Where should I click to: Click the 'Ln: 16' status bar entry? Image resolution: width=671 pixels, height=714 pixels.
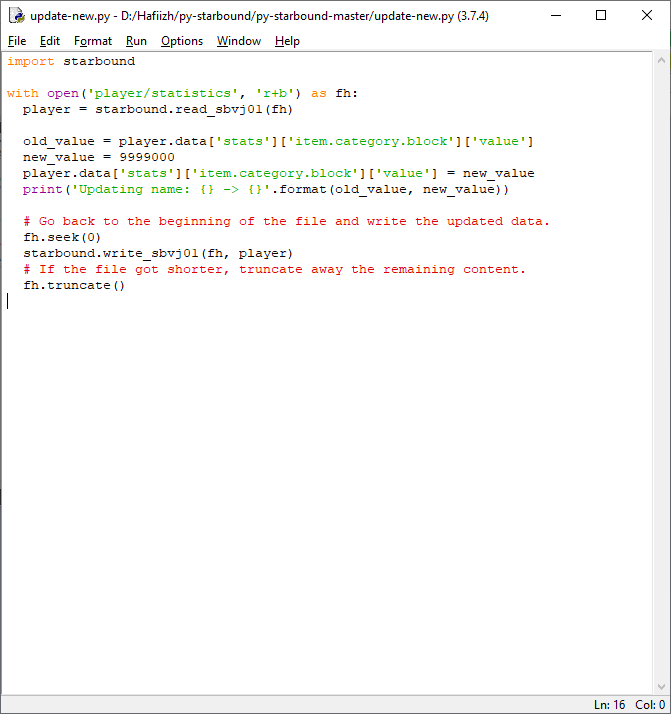click(x=610, y=705)
